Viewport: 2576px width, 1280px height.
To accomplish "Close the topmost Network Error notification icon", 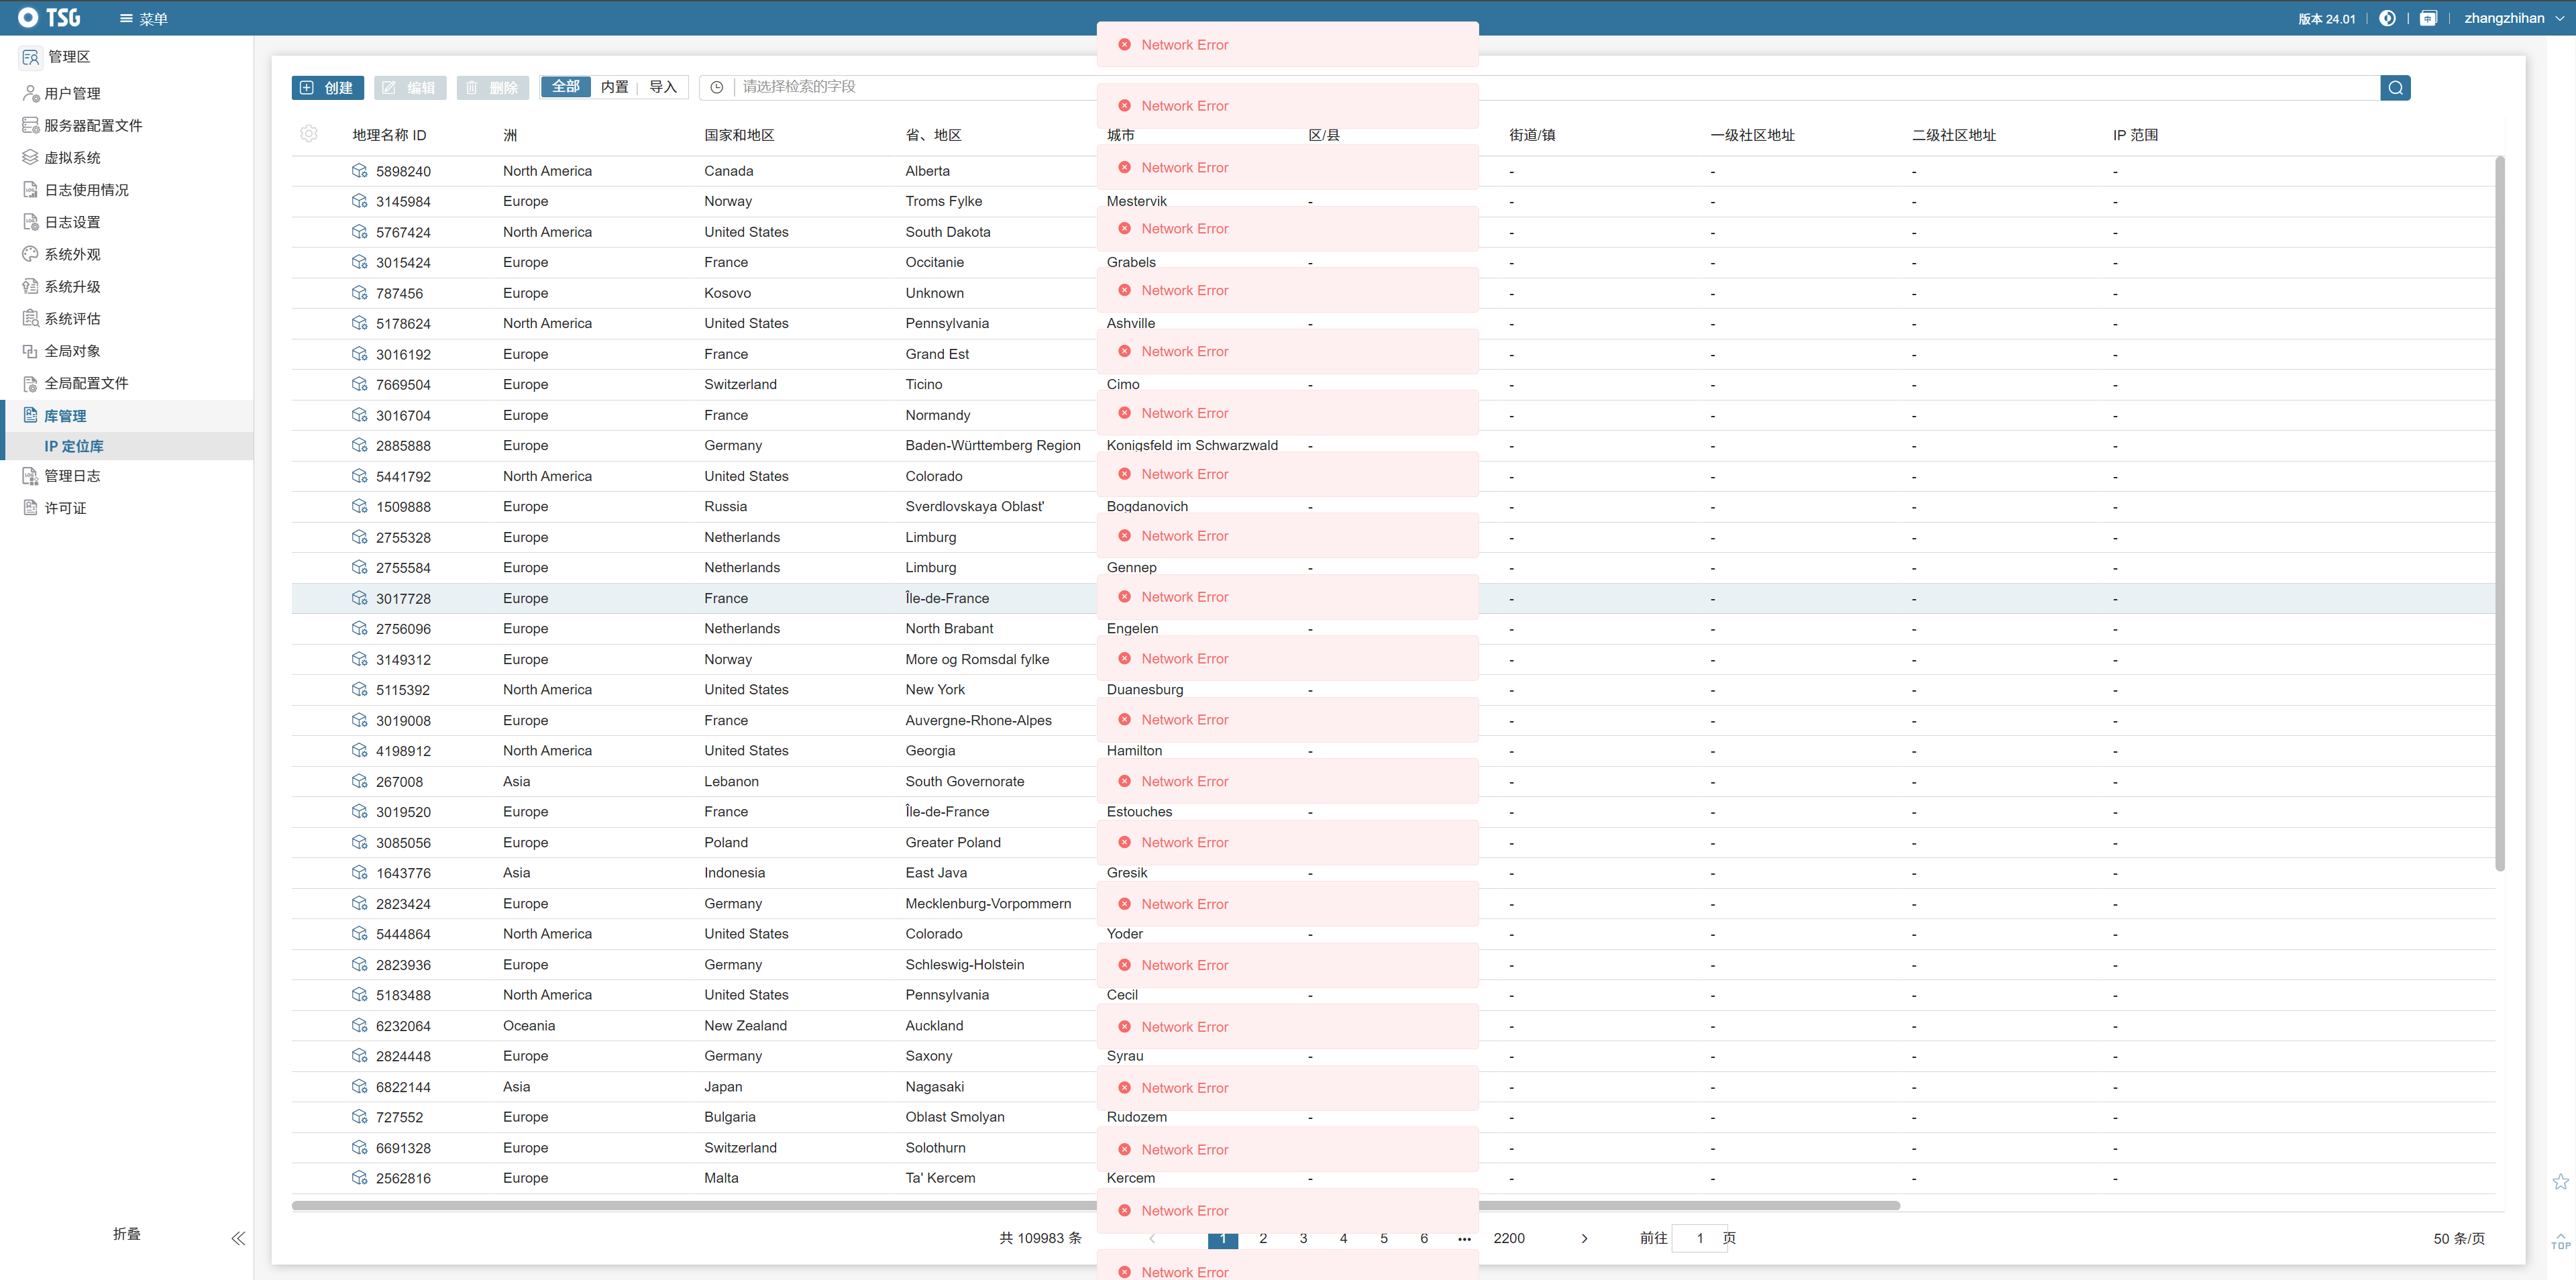I will pyautogui.click(x=1124, y=45).
